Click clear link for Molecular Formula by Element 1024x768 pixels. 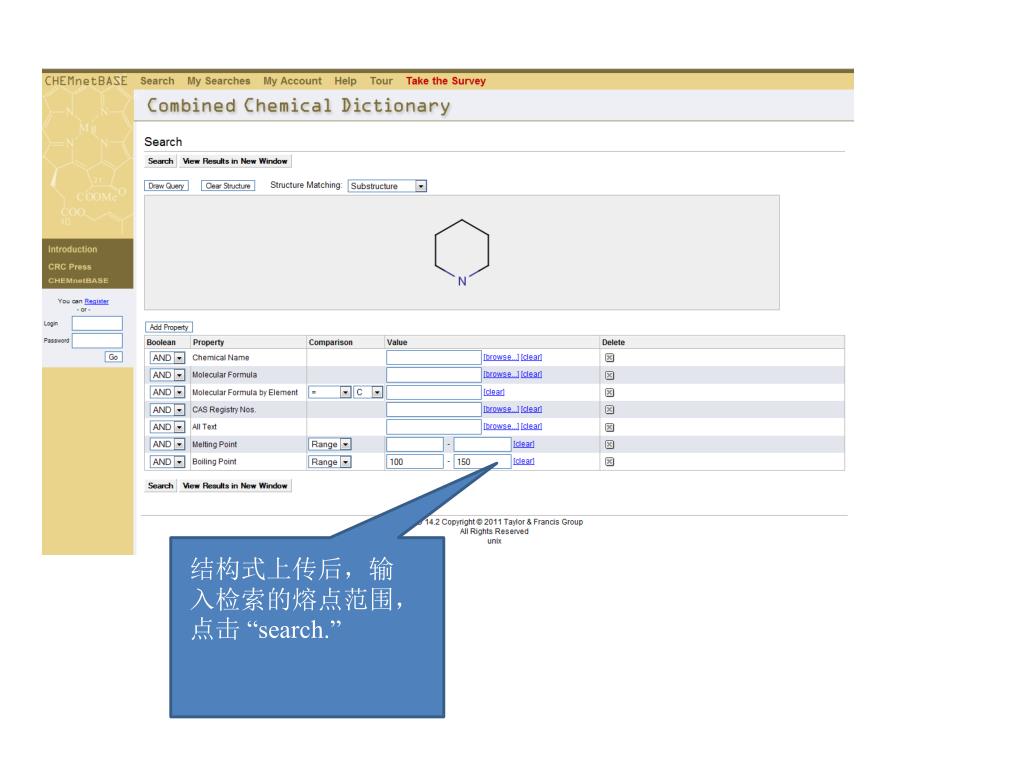(x=494, y=392)
